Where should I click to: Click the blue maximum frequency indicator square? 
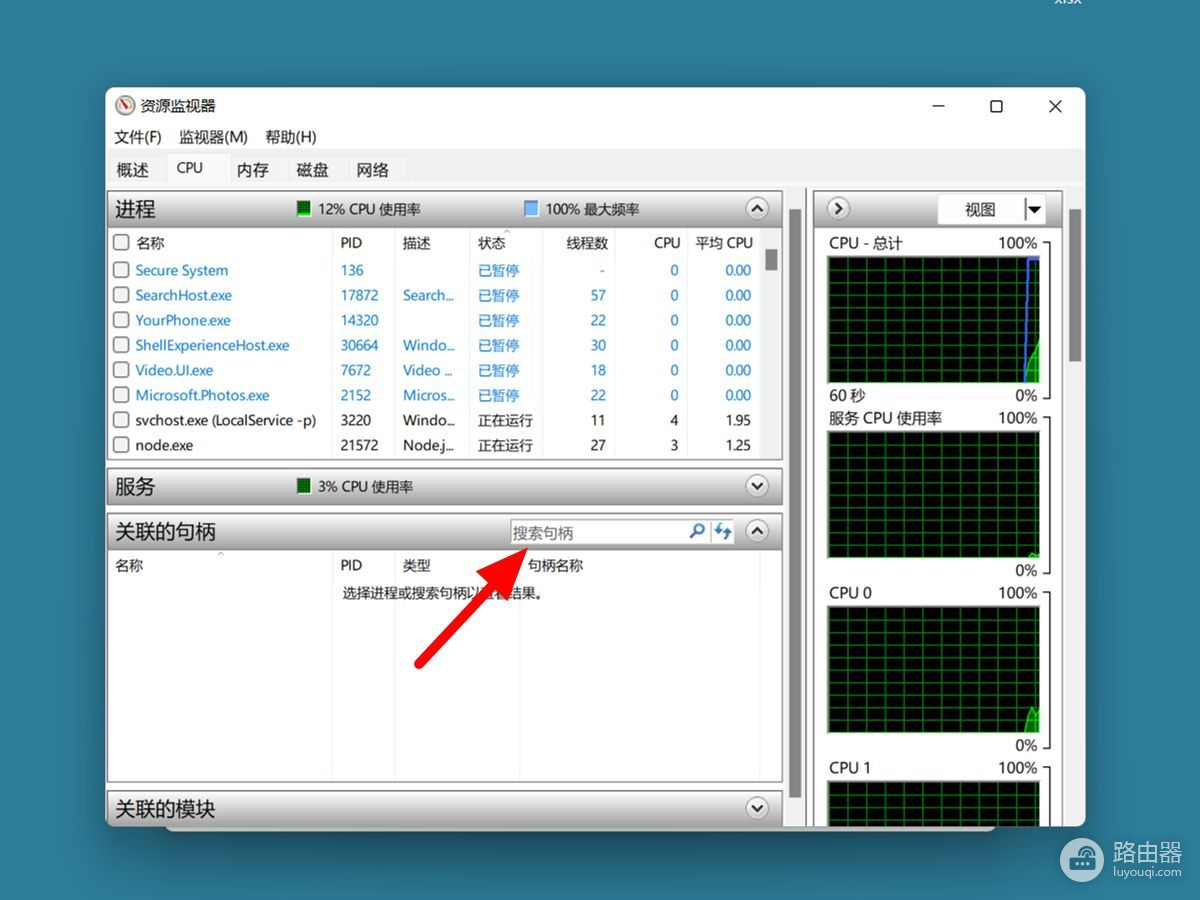click(531, 209)
